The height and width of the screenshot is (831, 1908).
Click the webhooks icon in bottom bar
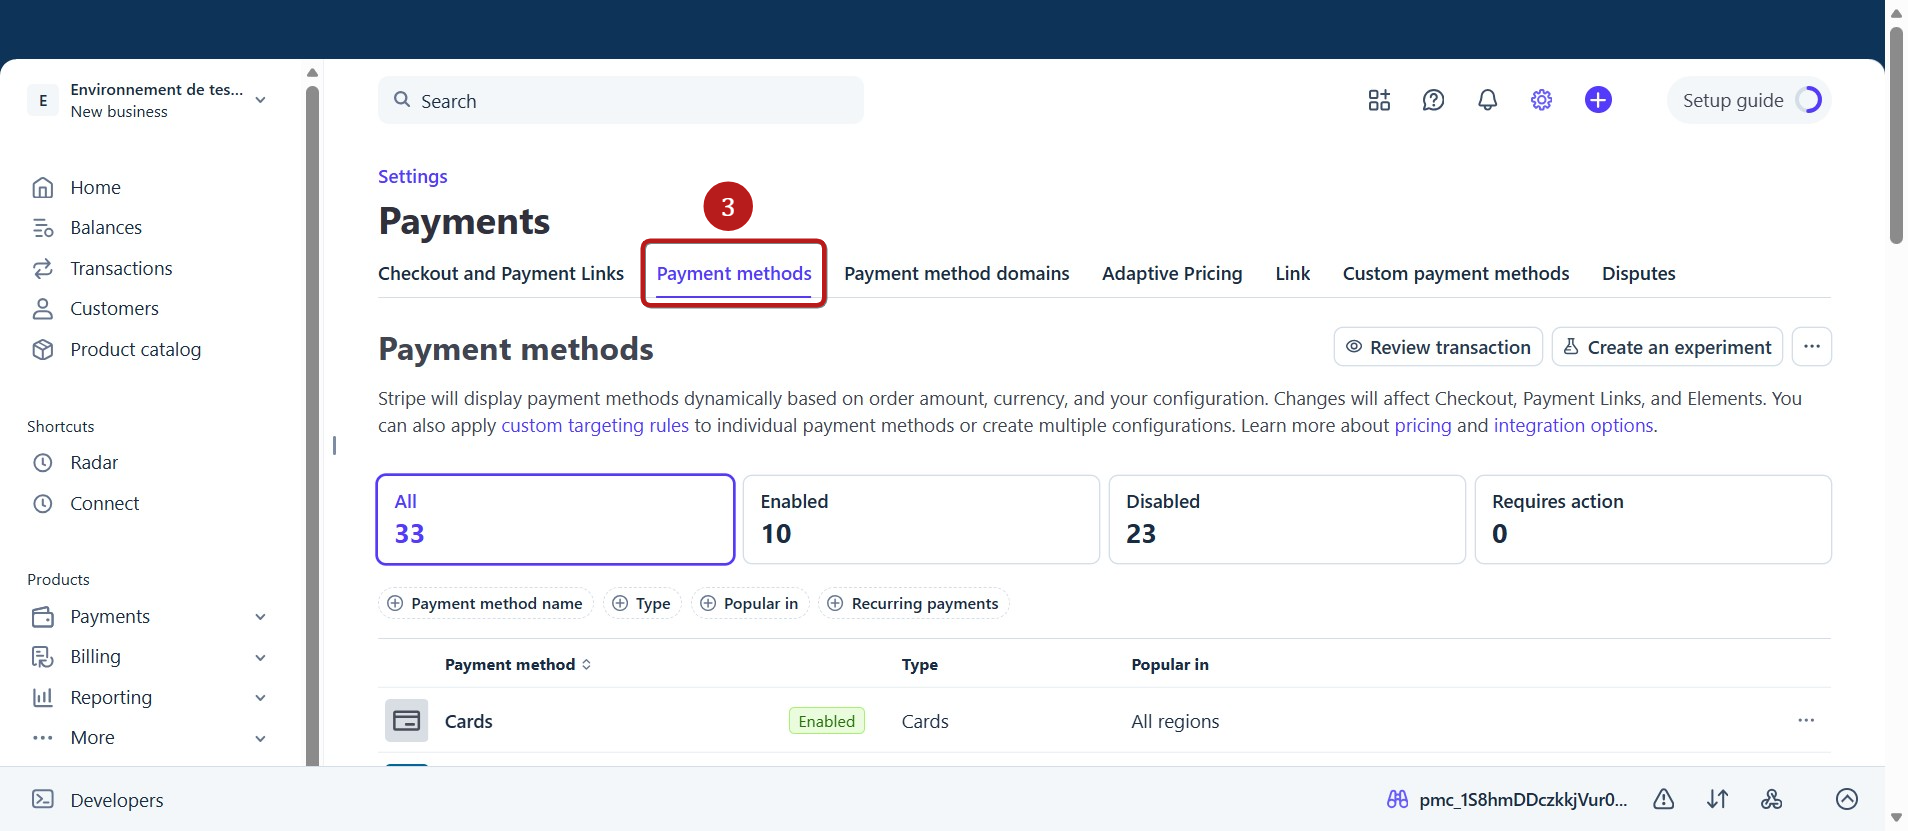point(1771,799)
